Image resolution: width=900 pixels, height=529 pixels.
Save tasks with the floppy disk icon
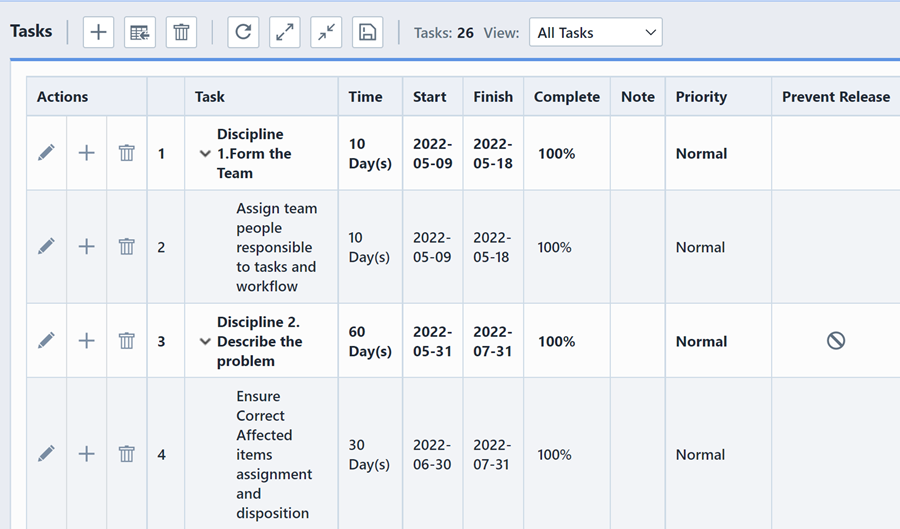(368, 32)
